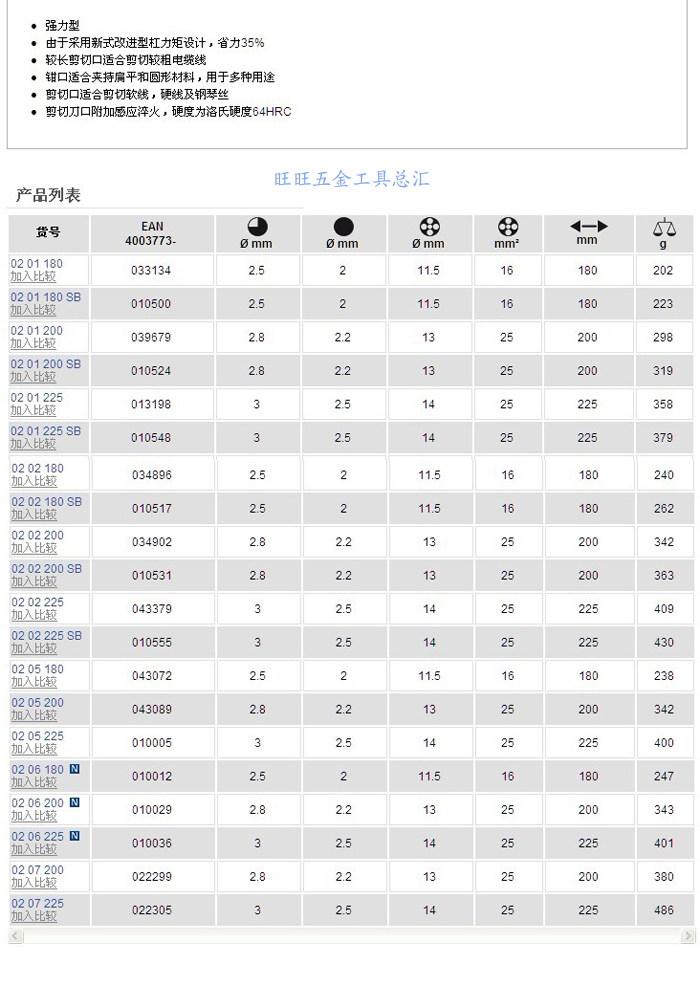Click the cable cross-section Ø mm icon
Image resolution: width=700 pixels, height=986 pixels.
[x=429, y=226]
